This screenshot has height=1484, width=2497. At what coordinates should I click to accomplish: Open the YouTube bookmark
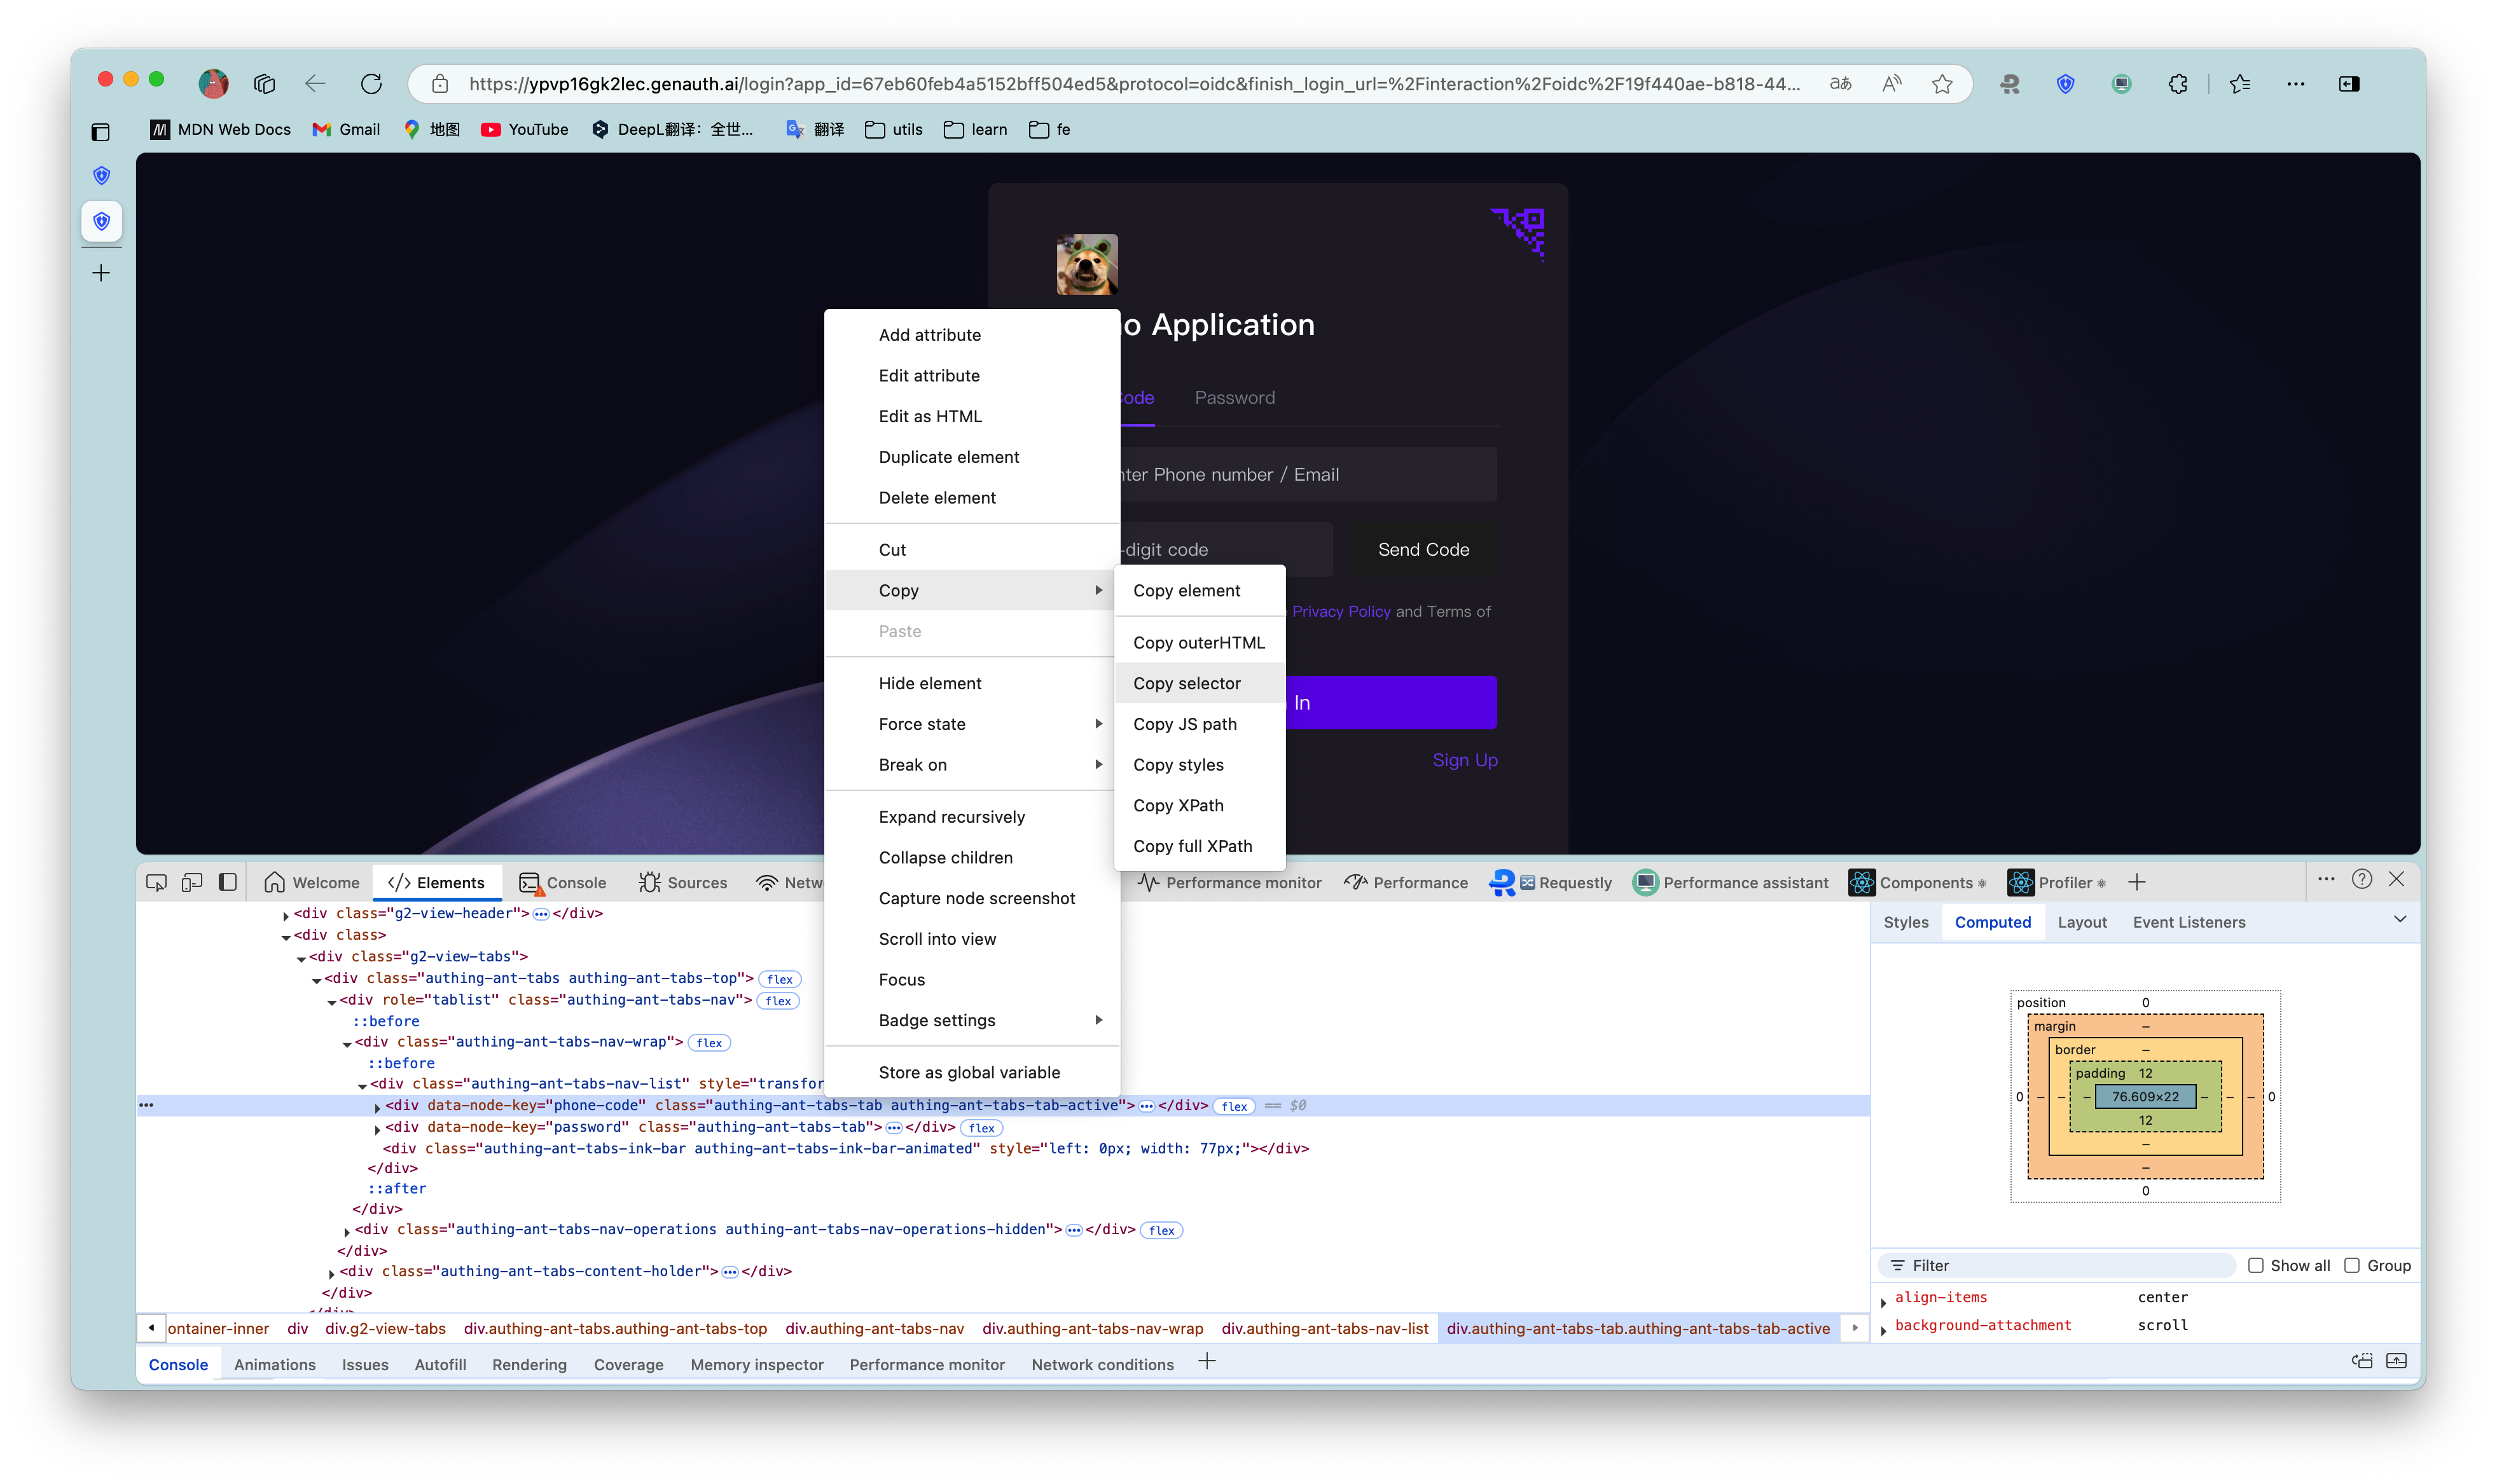(525, 129)
